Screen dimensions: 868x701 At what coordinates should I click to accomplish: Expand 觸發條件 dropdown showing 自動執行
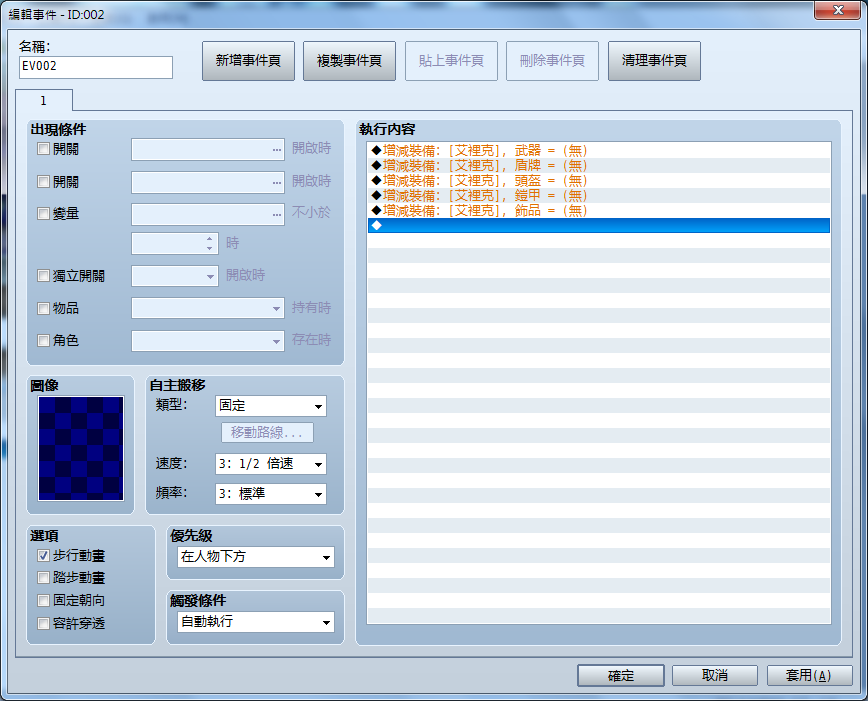[x=256, y=622]
